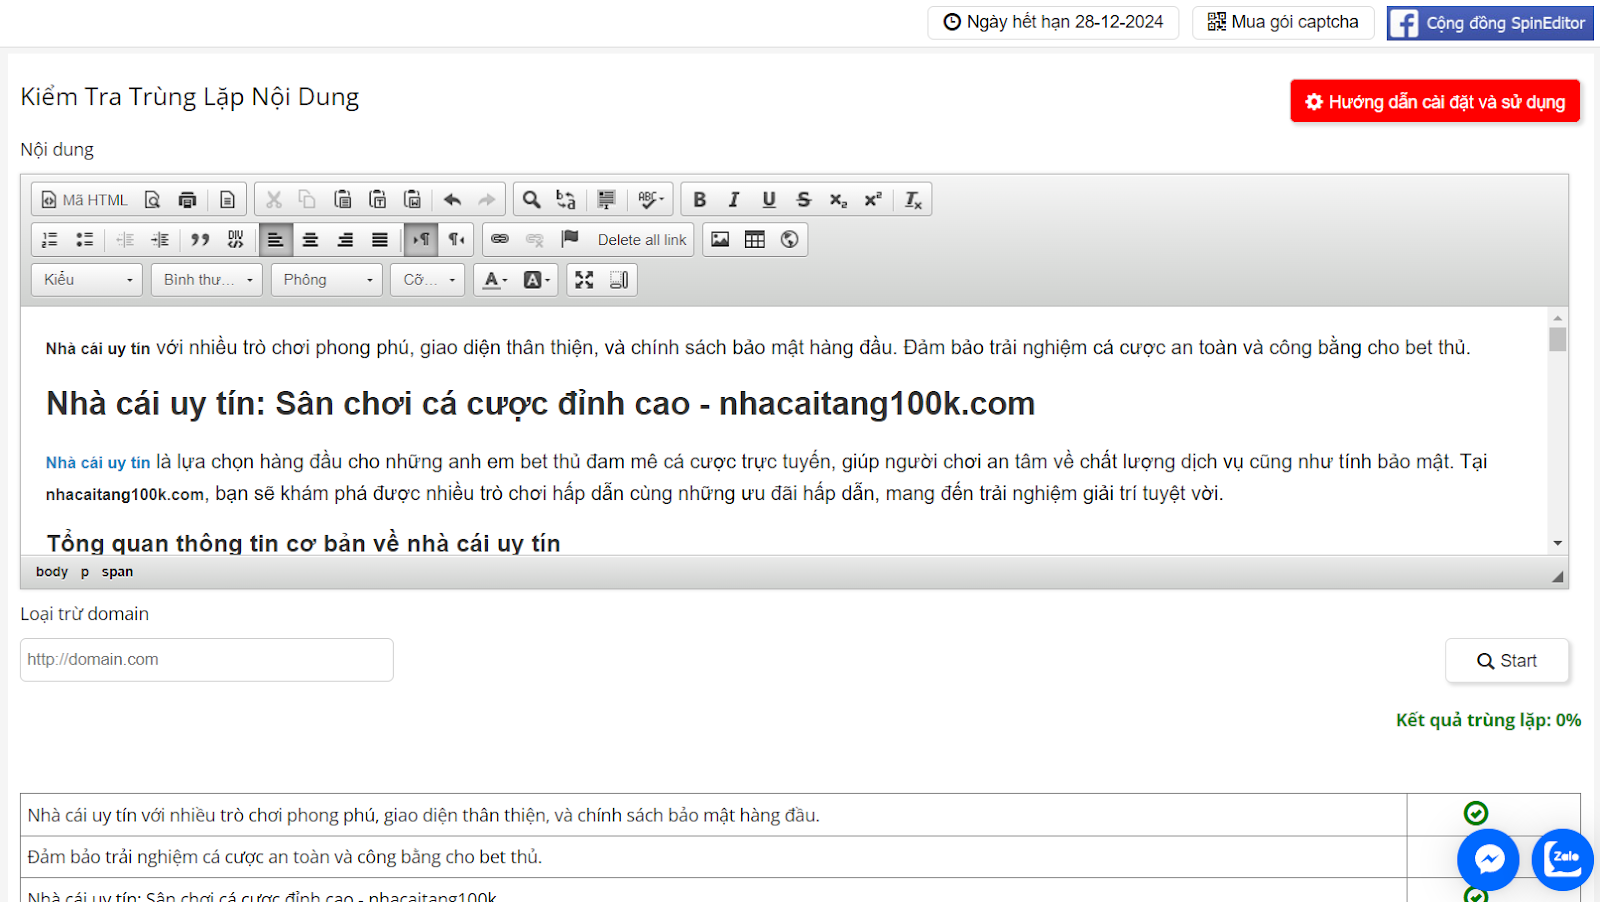Open the text color picker

point(495,280)
